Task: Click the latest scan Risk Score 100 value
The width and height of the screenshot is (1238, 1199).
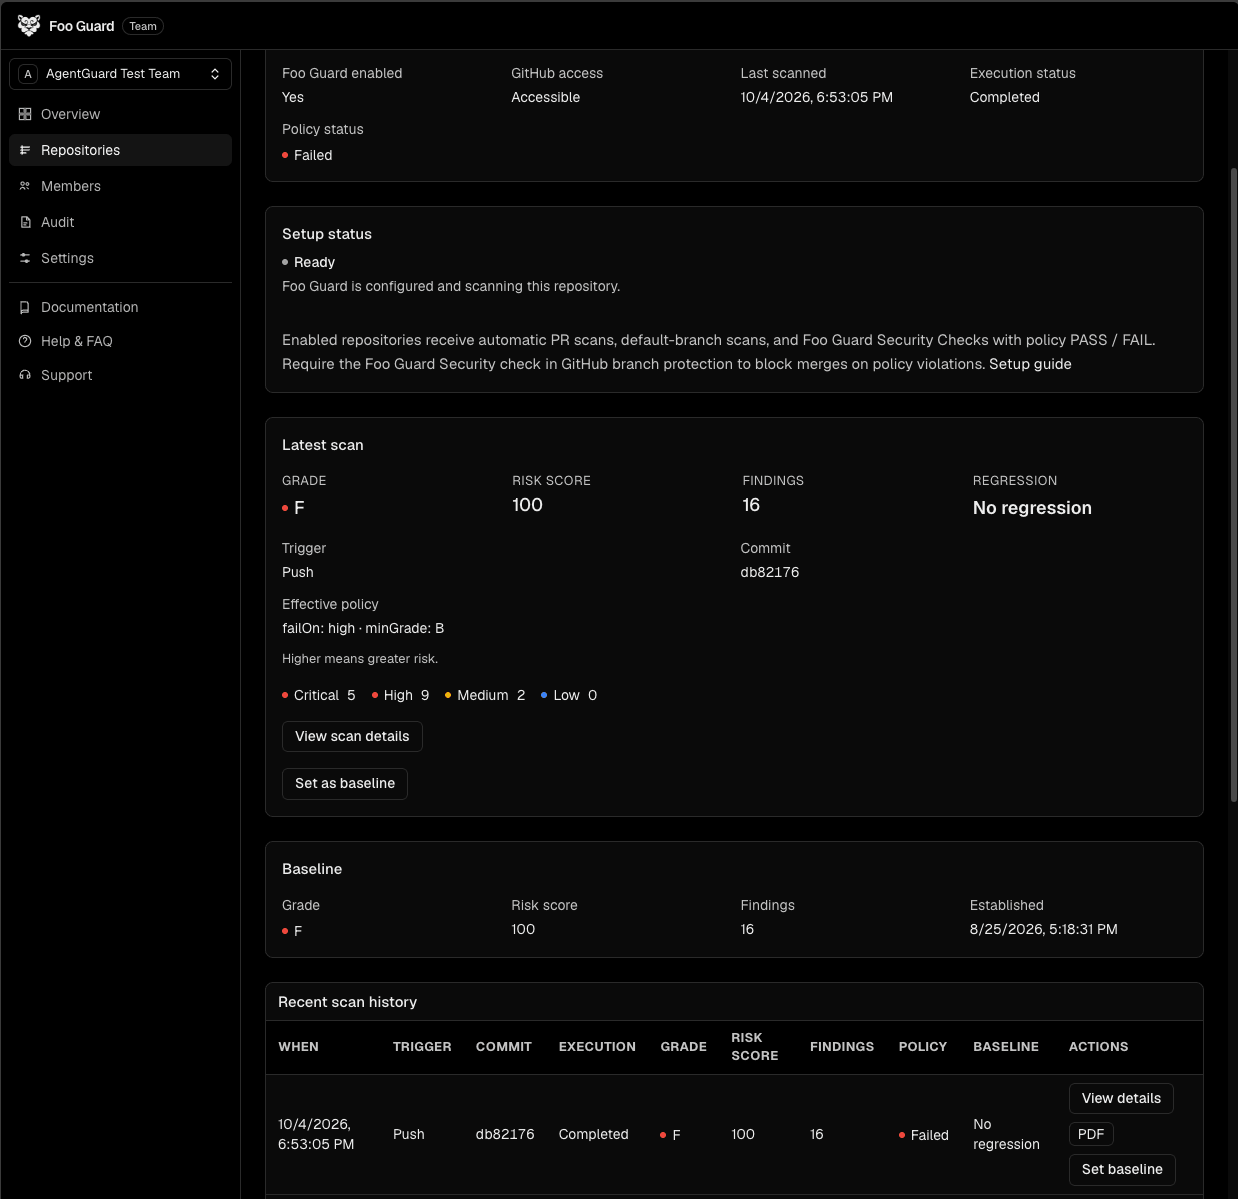Action: [527, 505]
